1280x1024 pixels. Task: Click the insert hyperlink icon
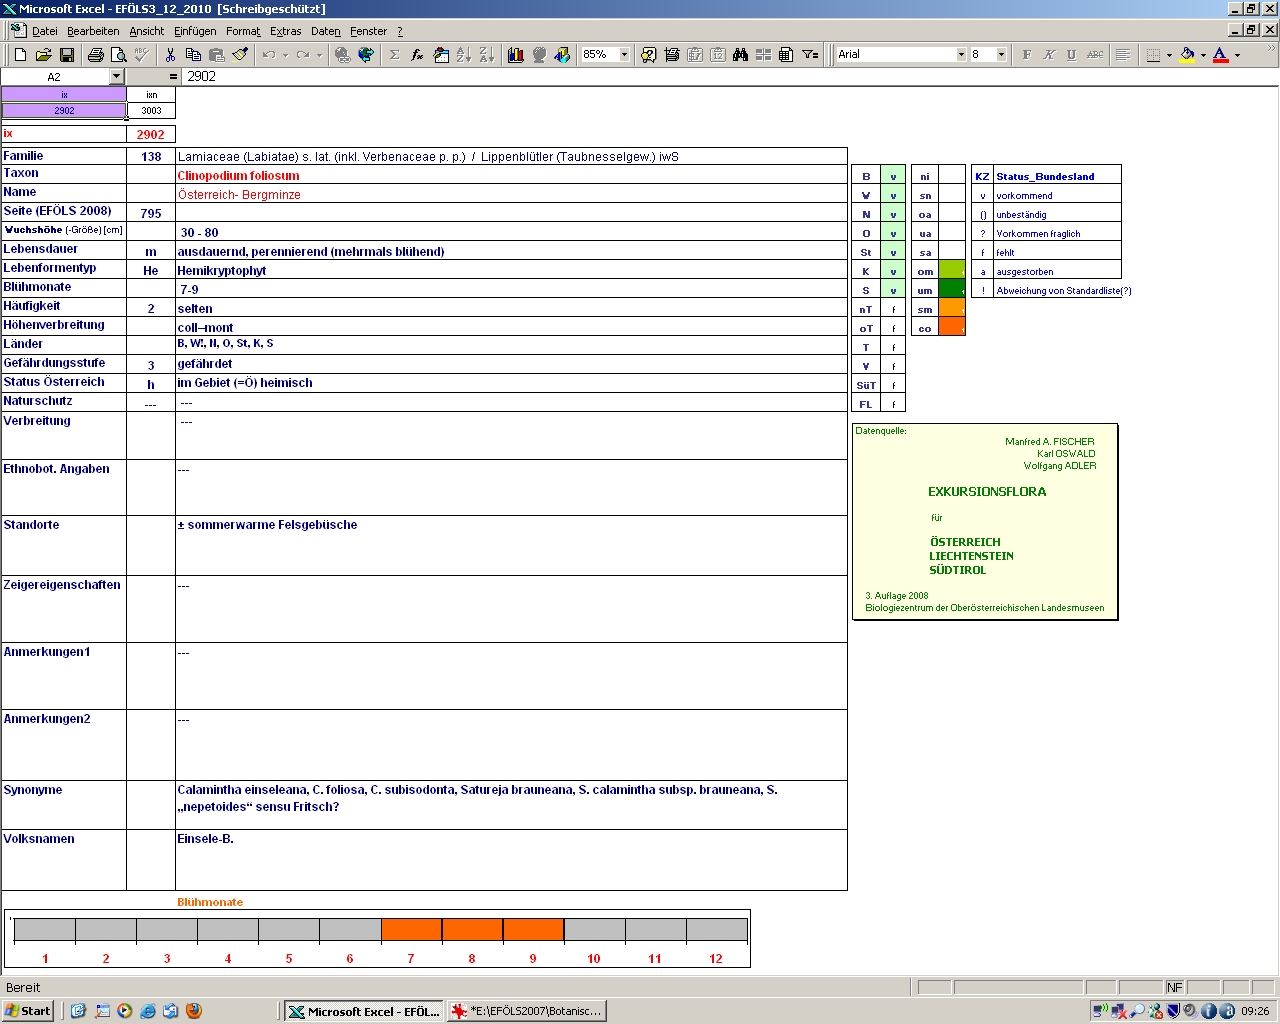point(343,55)
